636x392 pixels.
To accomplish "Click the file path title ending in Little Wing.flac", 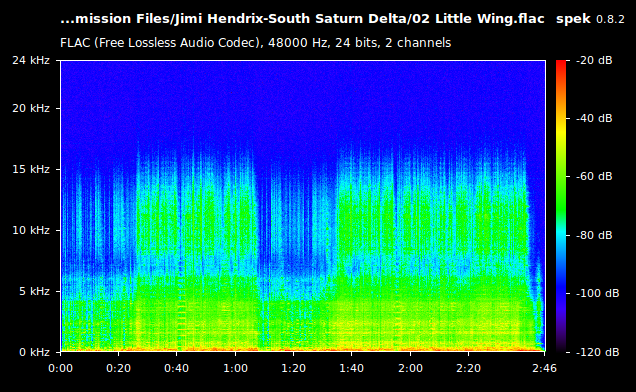I will click(x=302, y=19).
